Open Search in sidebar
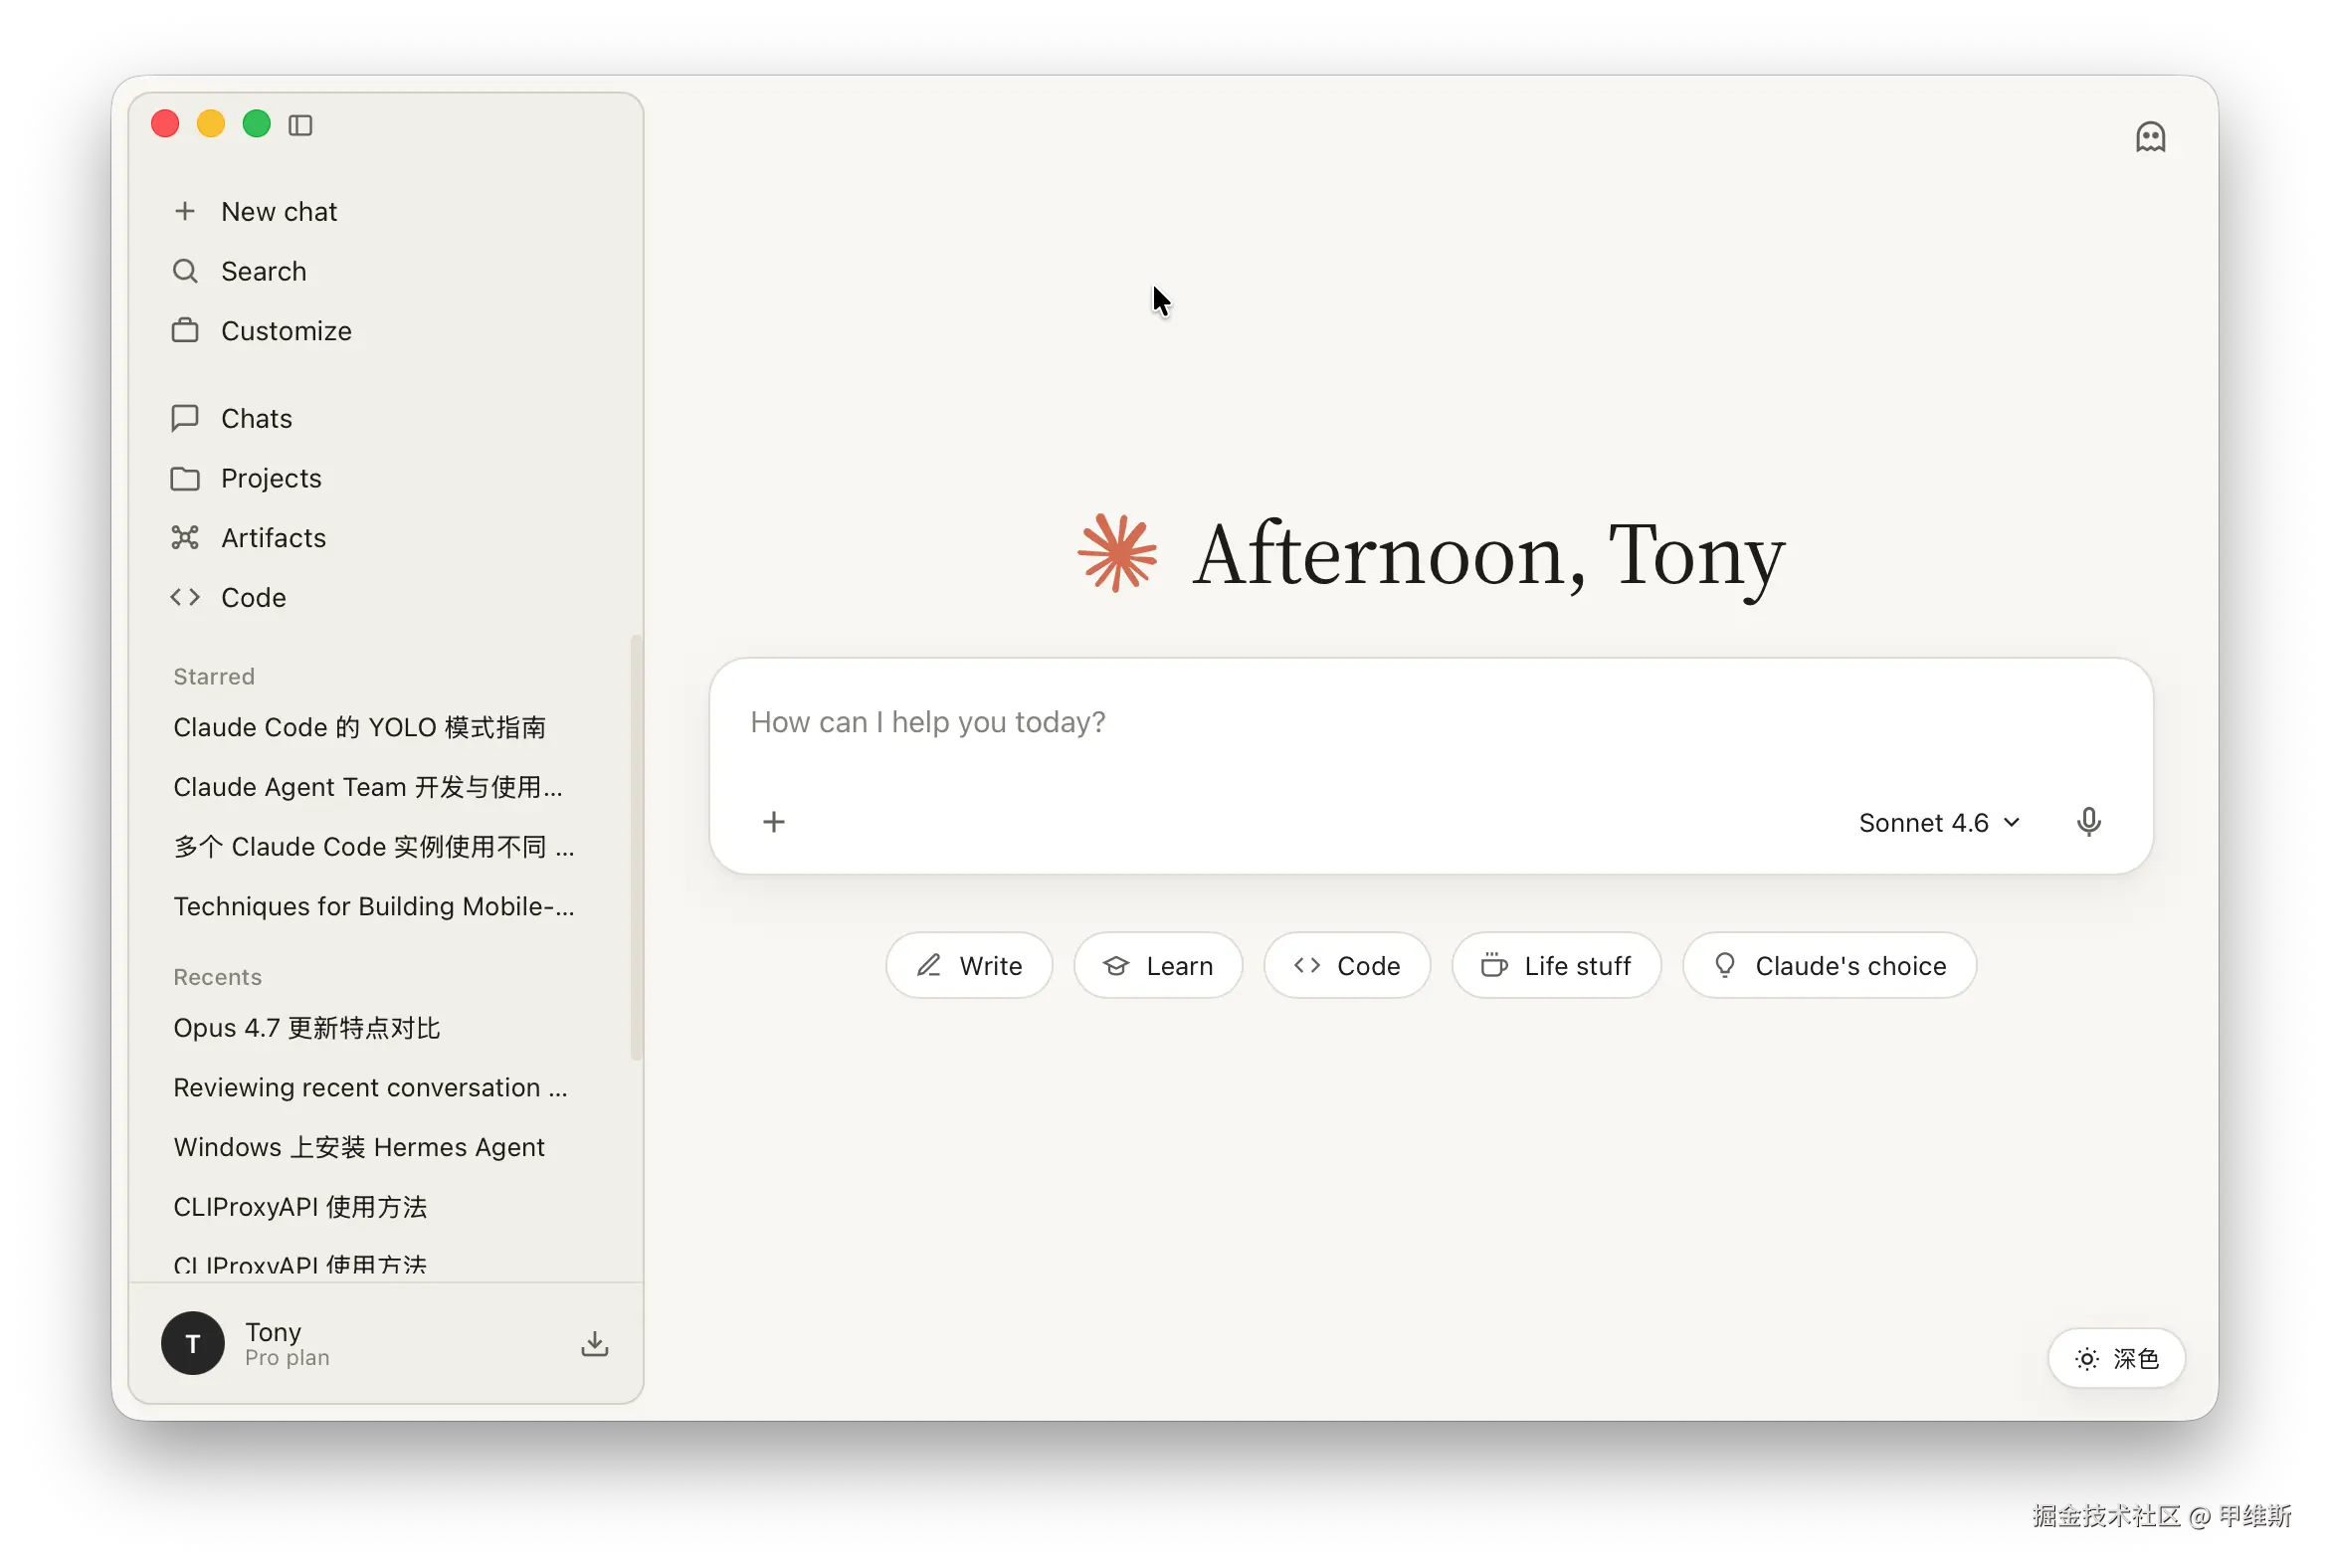 click(x=263, y=271)
